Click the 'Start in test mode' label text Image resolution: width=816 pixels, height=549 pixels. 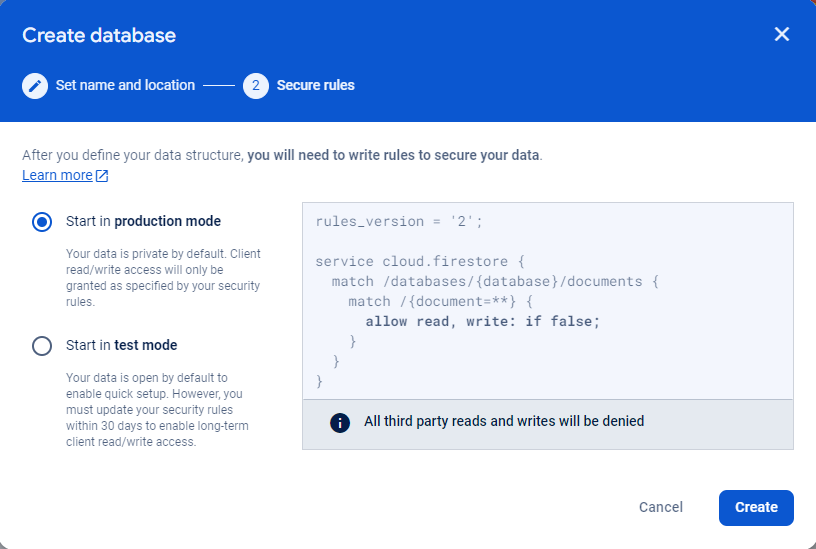121,345
